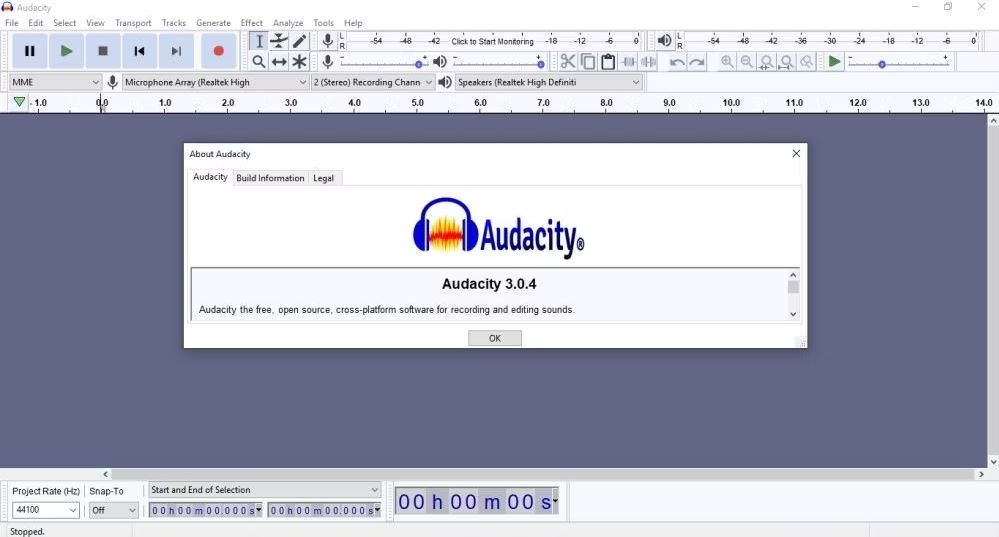Click the Trim audio icon
The width and height of the screenshot is (999, 537).
629,62
